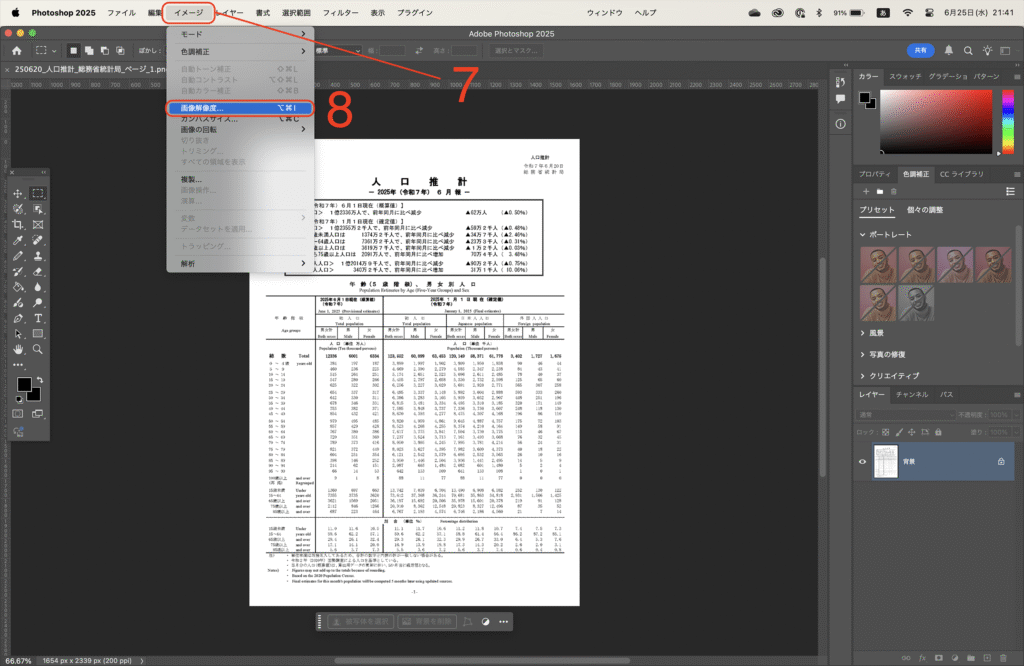This screenshot has height=666, width=1024.
Task: Choose New selection mode in options bar
Action: click(x=73, y=51)
